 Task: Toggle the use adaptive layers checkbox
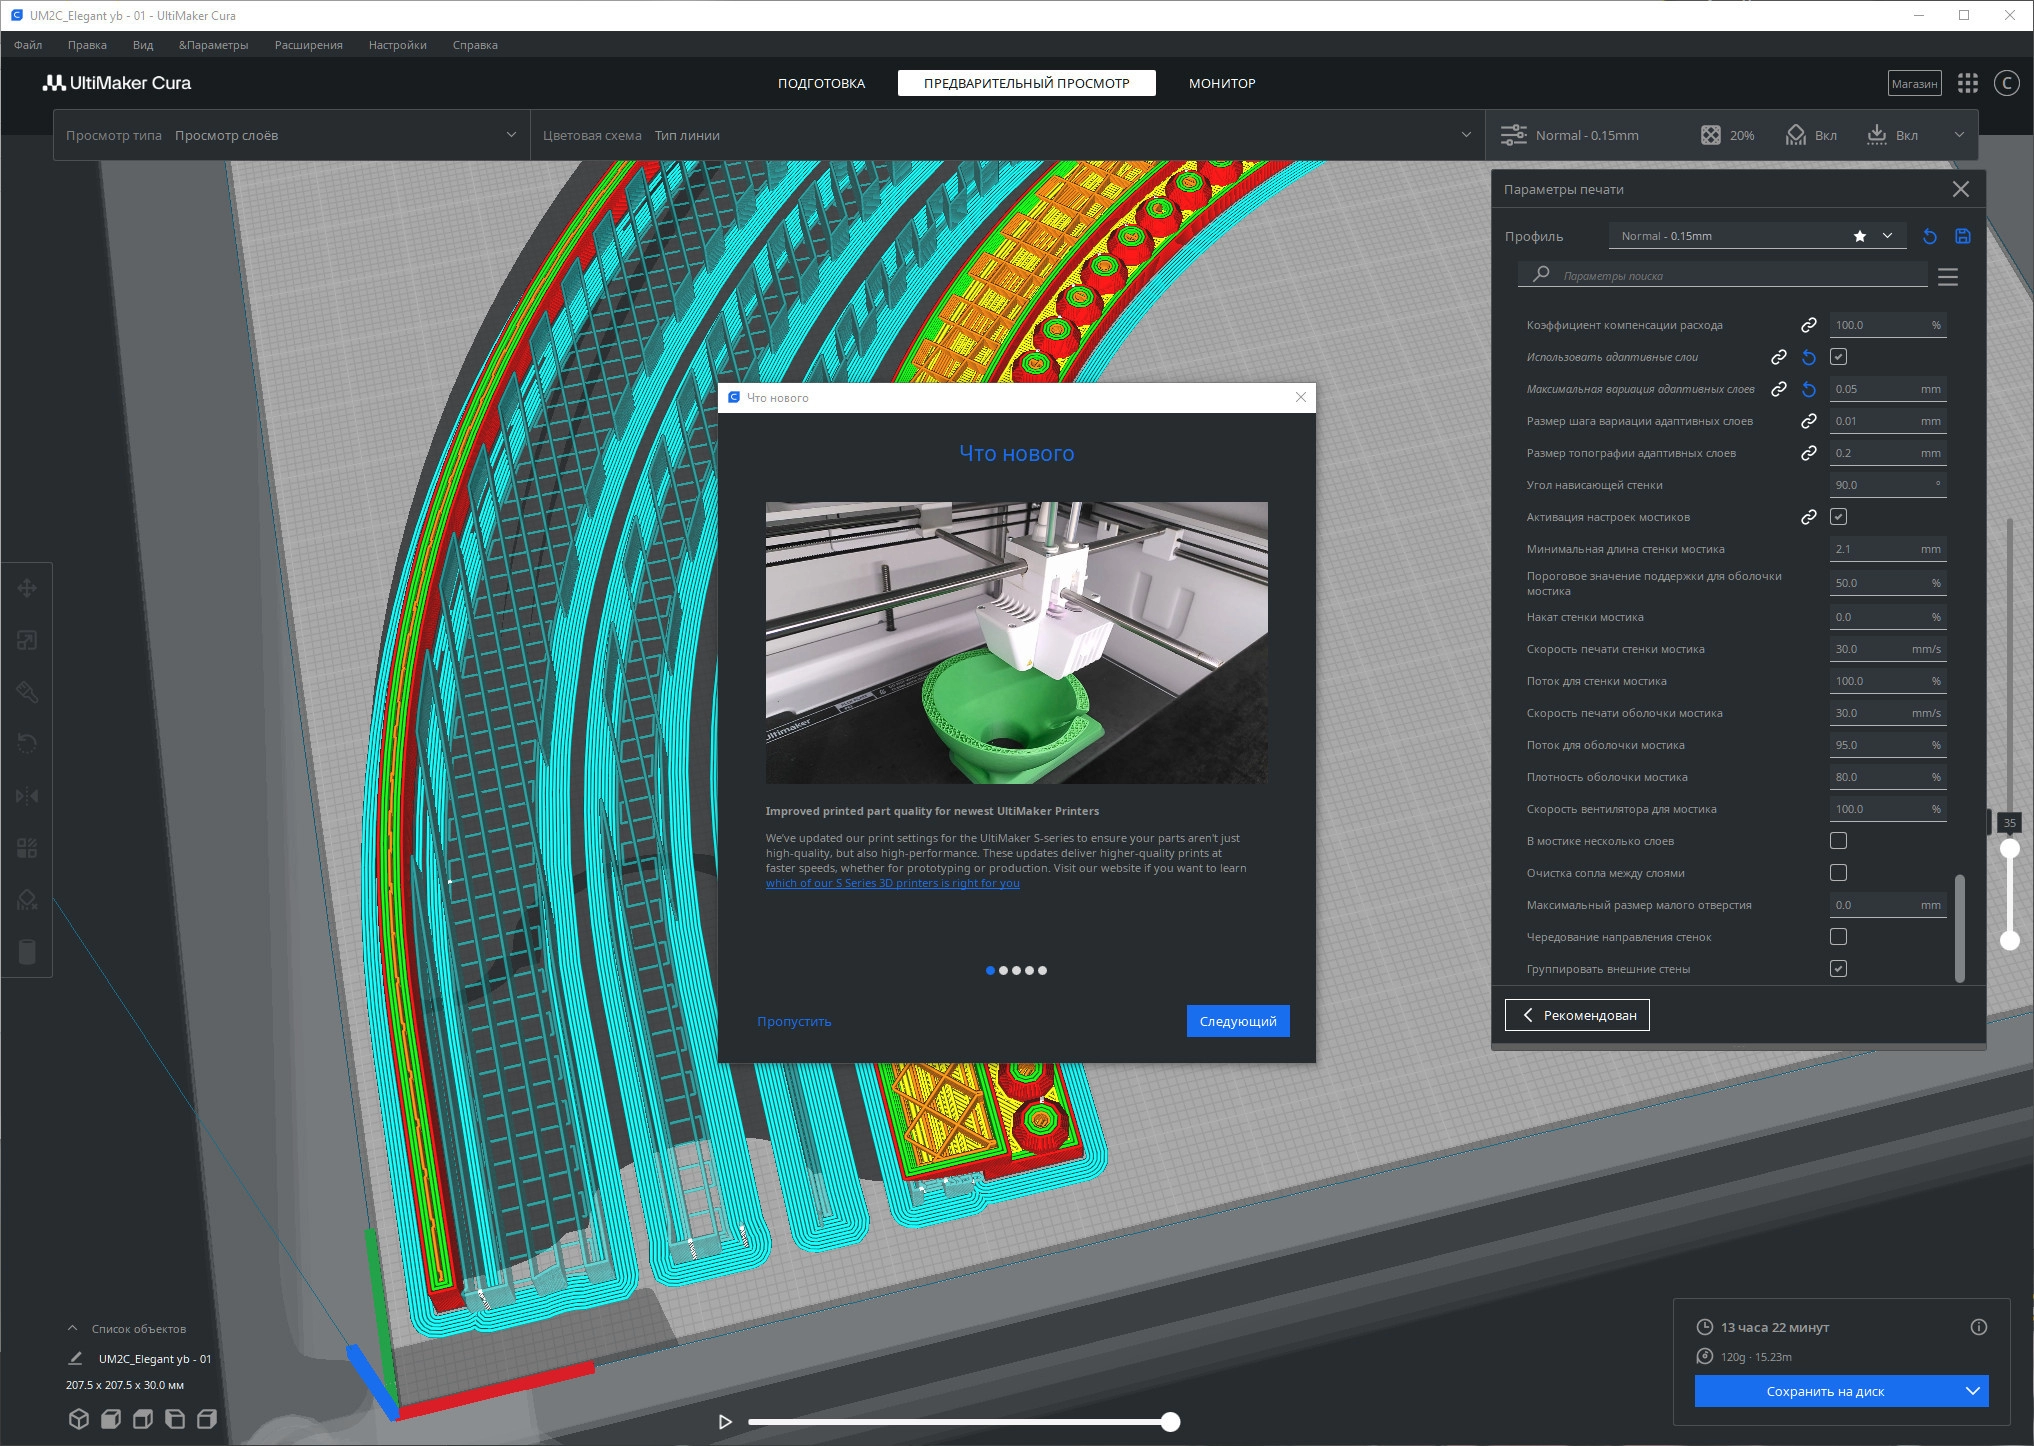pyautogui.click(x=1838, y=357)
